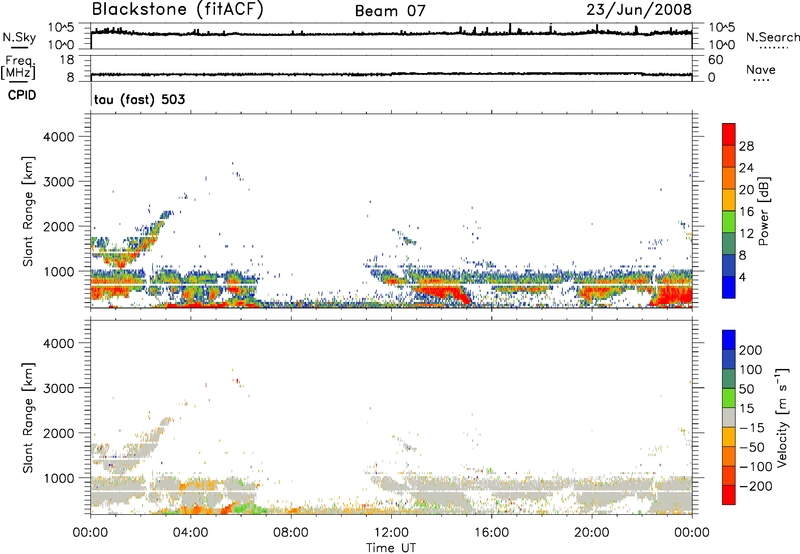Click the 'Nave' legend label
This screenshot has height=554, width=800.
[x=760, y=69]
